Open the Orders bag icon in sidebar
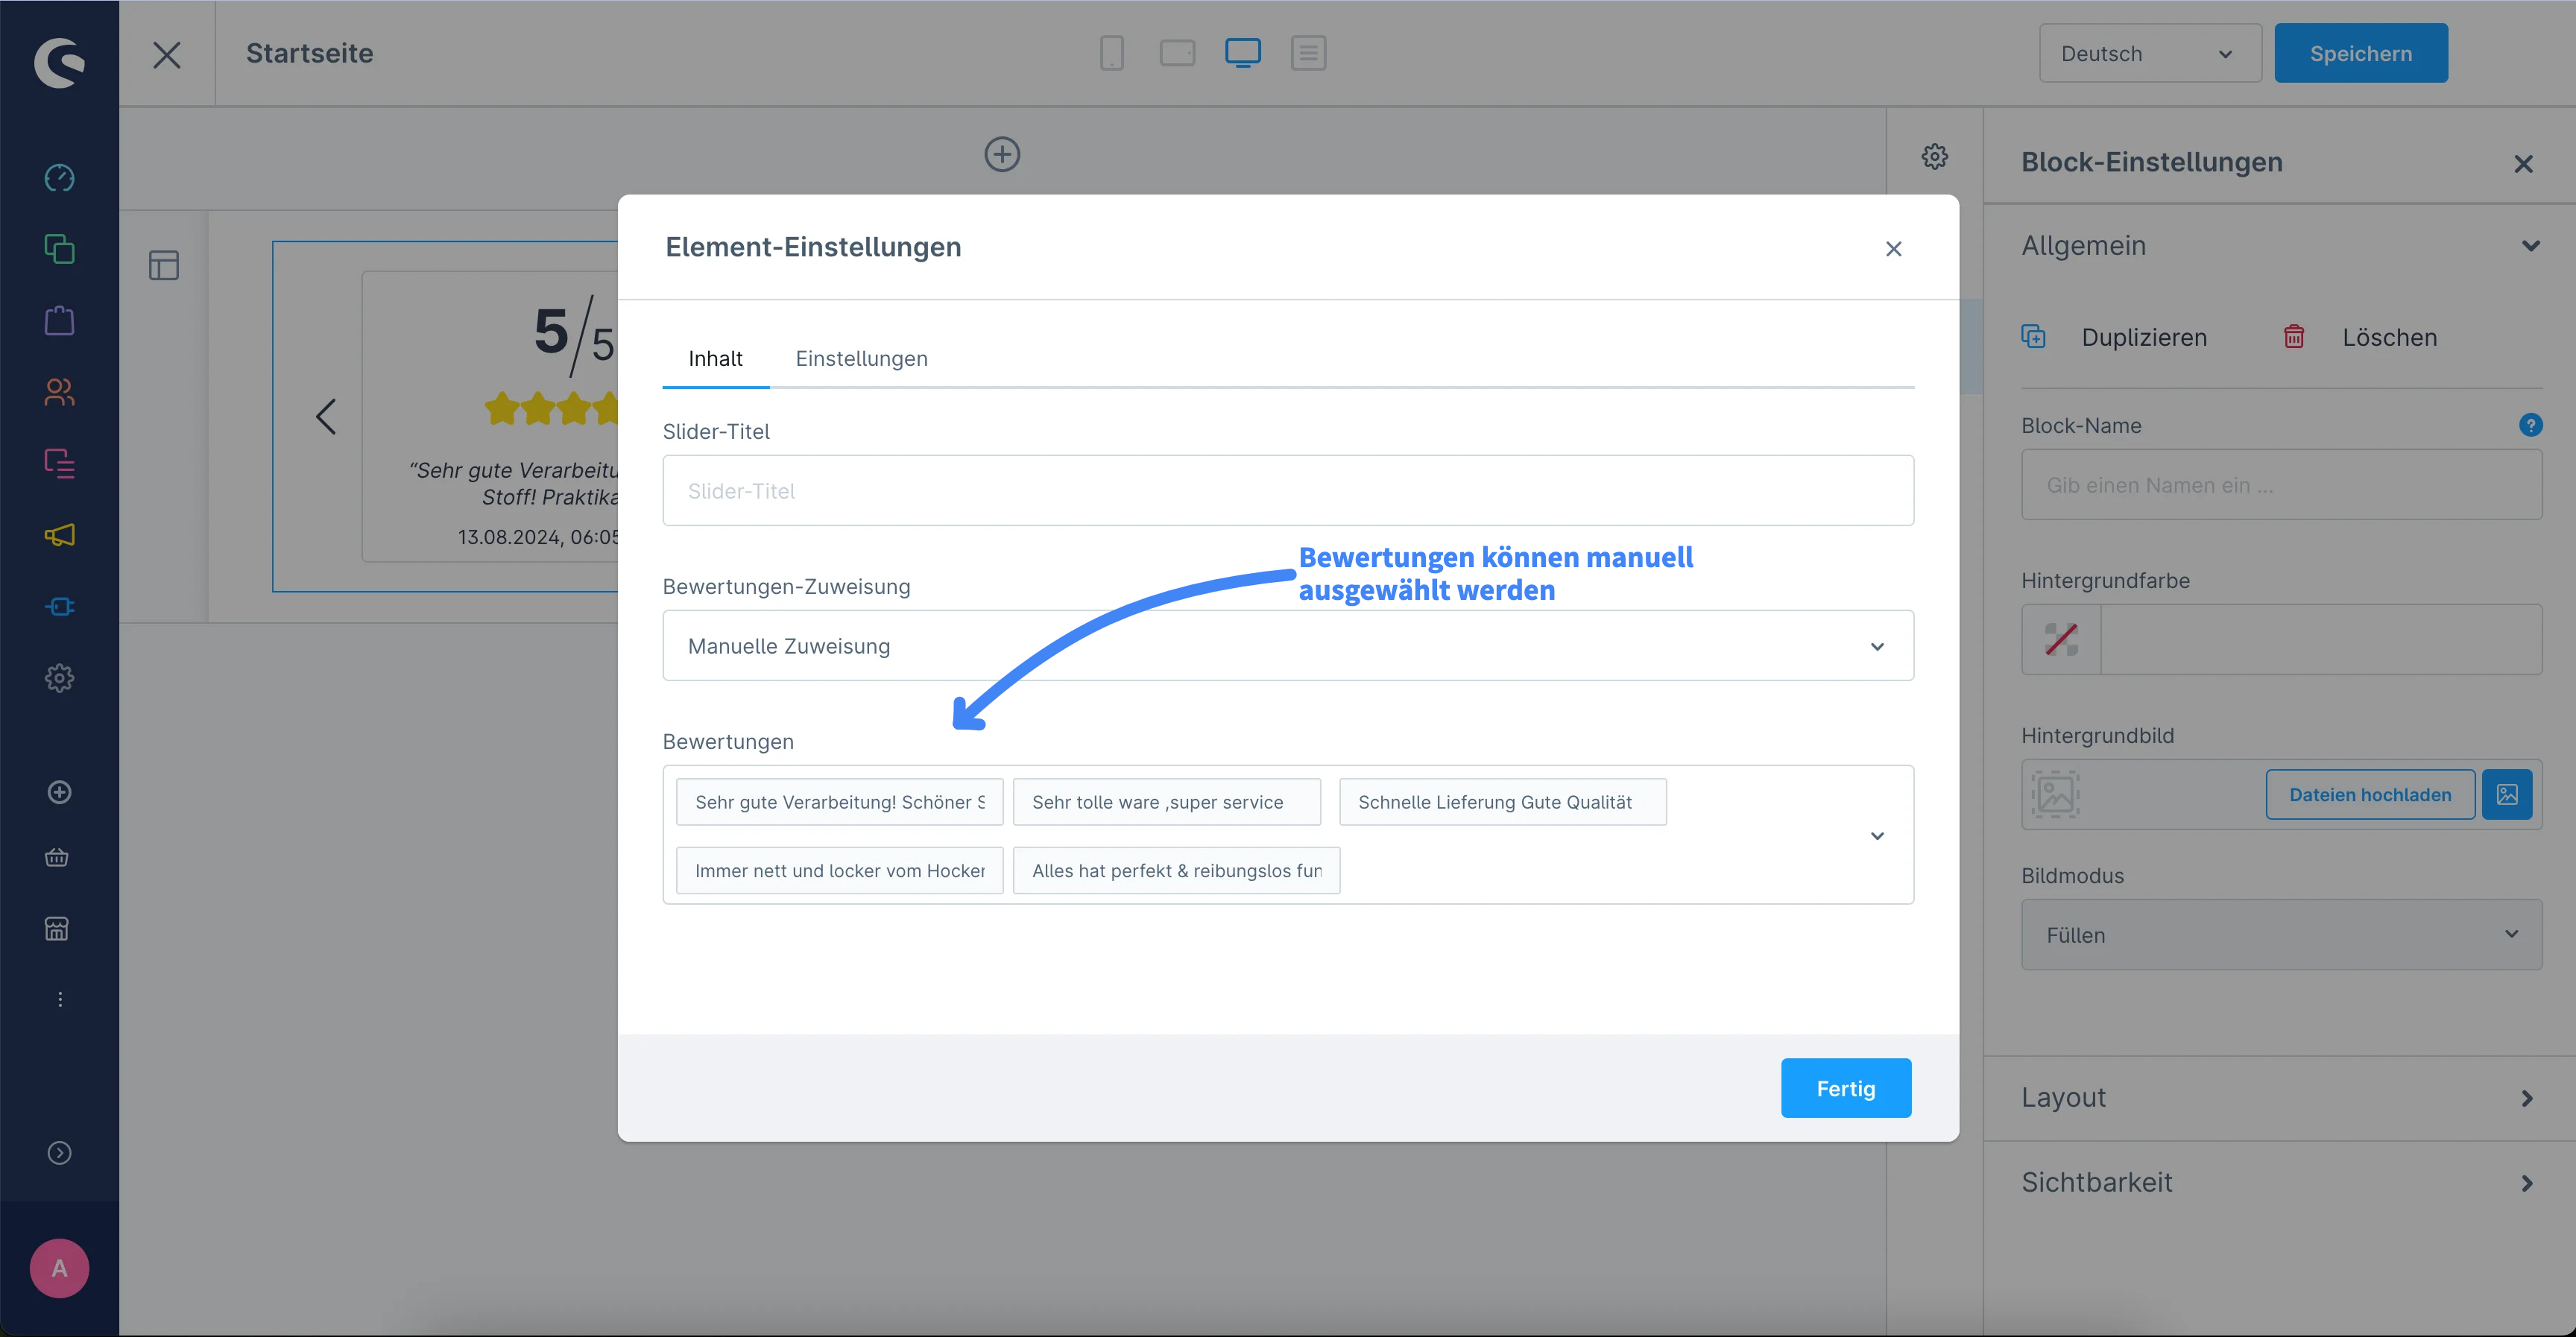This screenshot has width=2576, height=1337. (59, 320)
